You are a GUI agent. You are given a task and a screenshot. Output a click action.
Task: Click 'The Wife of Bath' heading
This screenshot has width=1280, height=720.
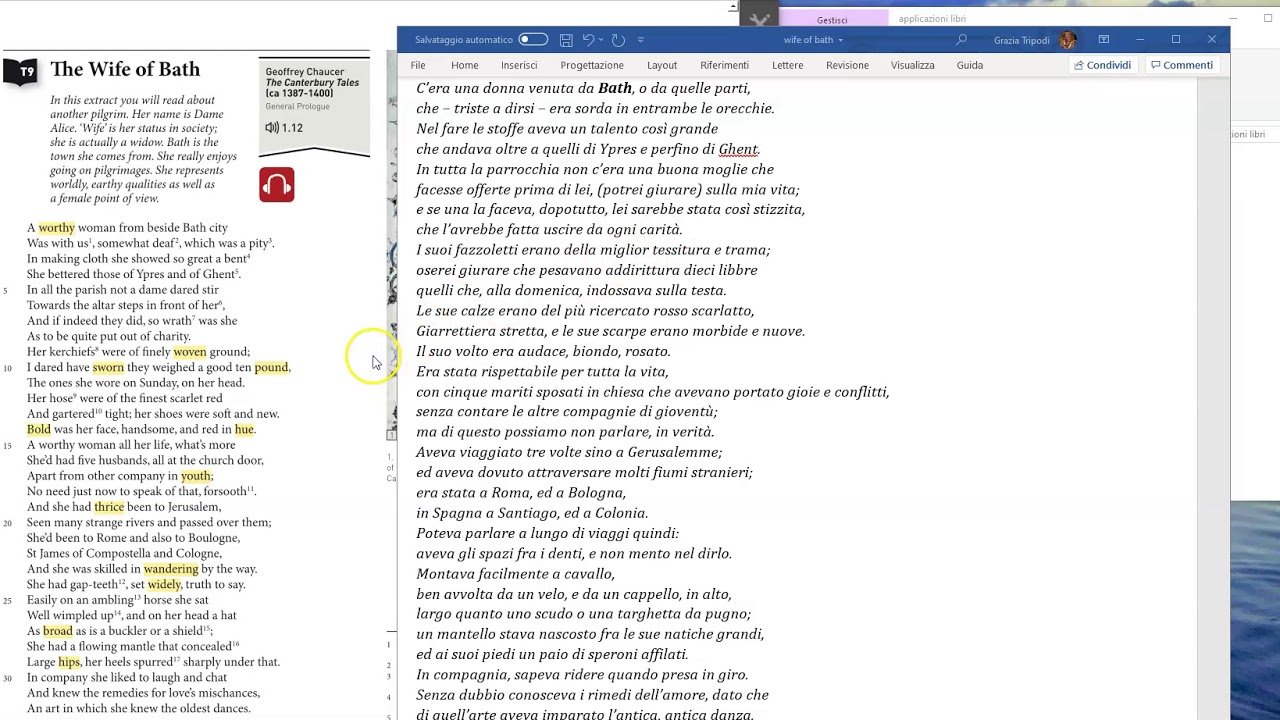(125, 69)
